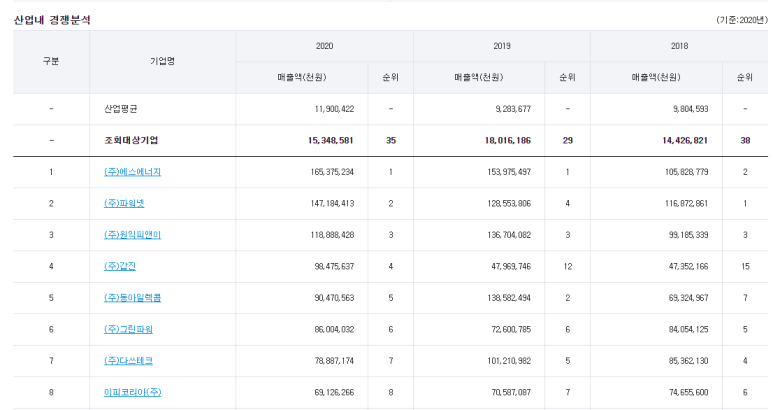The height and width of the screenshot is (410, 773).
Task: Click the sales value 86,004,032
Action: click(334, 330)
